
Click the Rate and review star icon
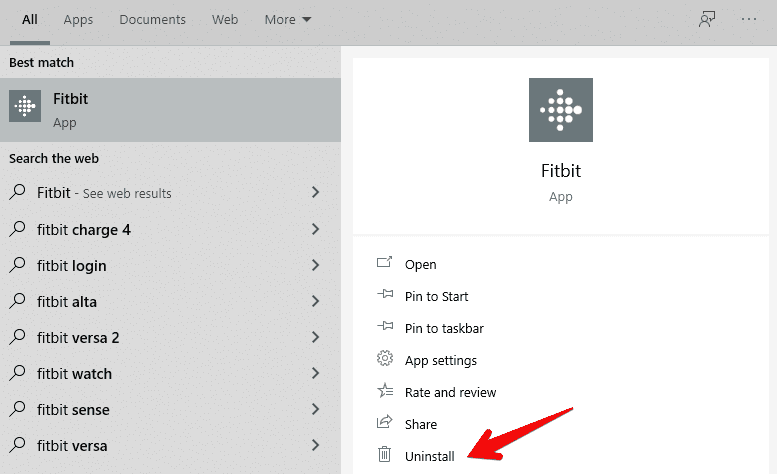(385, 390)
